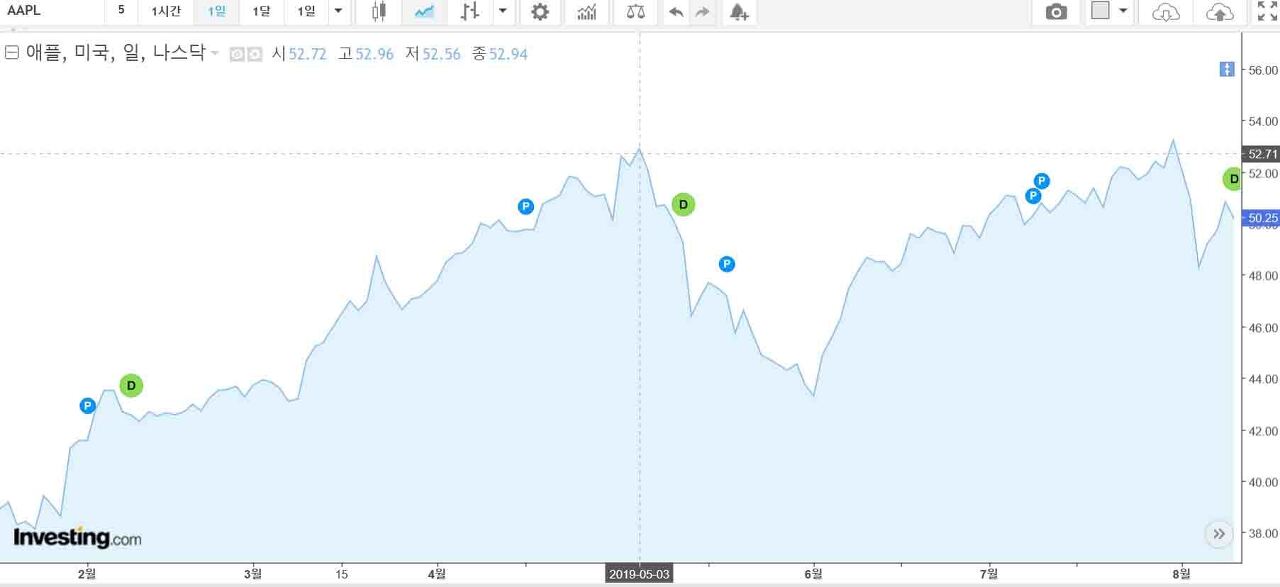This screenshot has height=587, width=1280.
Task: Open the compare symbols scales icon
Action: (x=635, y=12)
